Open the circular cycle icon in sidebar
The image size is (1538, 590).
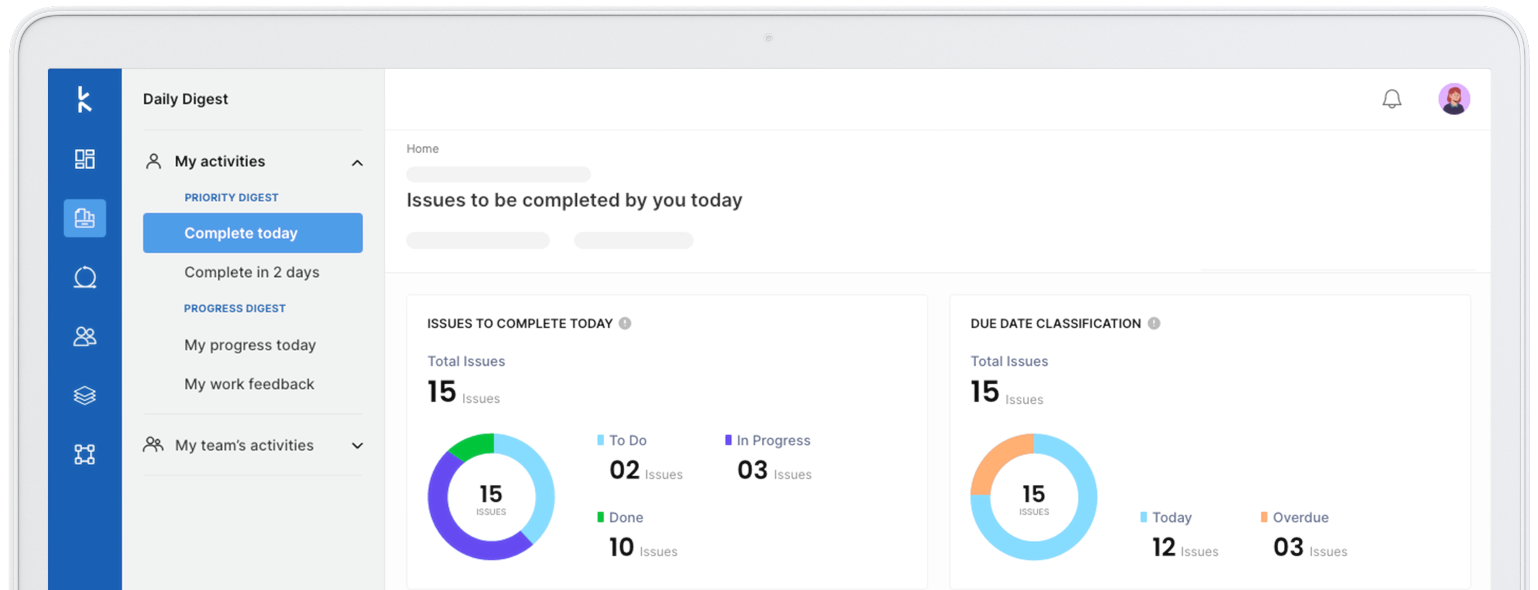tap(85, 278)
